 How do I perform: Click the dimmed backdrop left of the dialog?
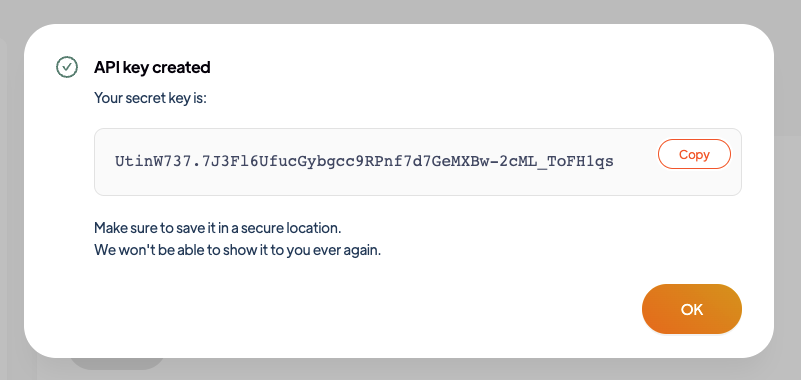(x=11, y=190)
